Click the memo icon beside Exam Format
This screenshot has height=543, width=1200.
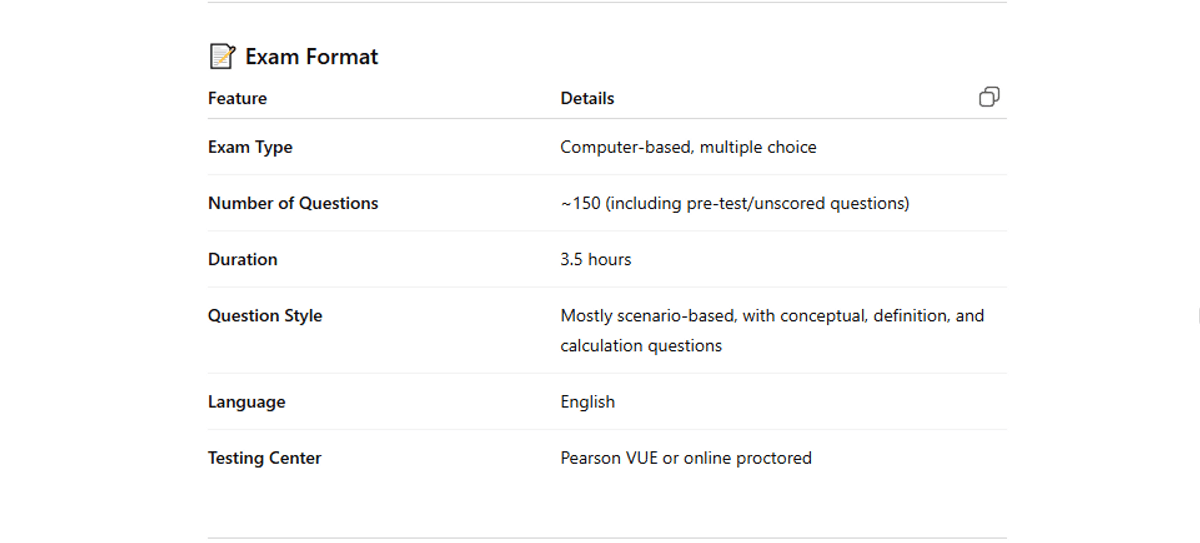(x=222, y=57)
